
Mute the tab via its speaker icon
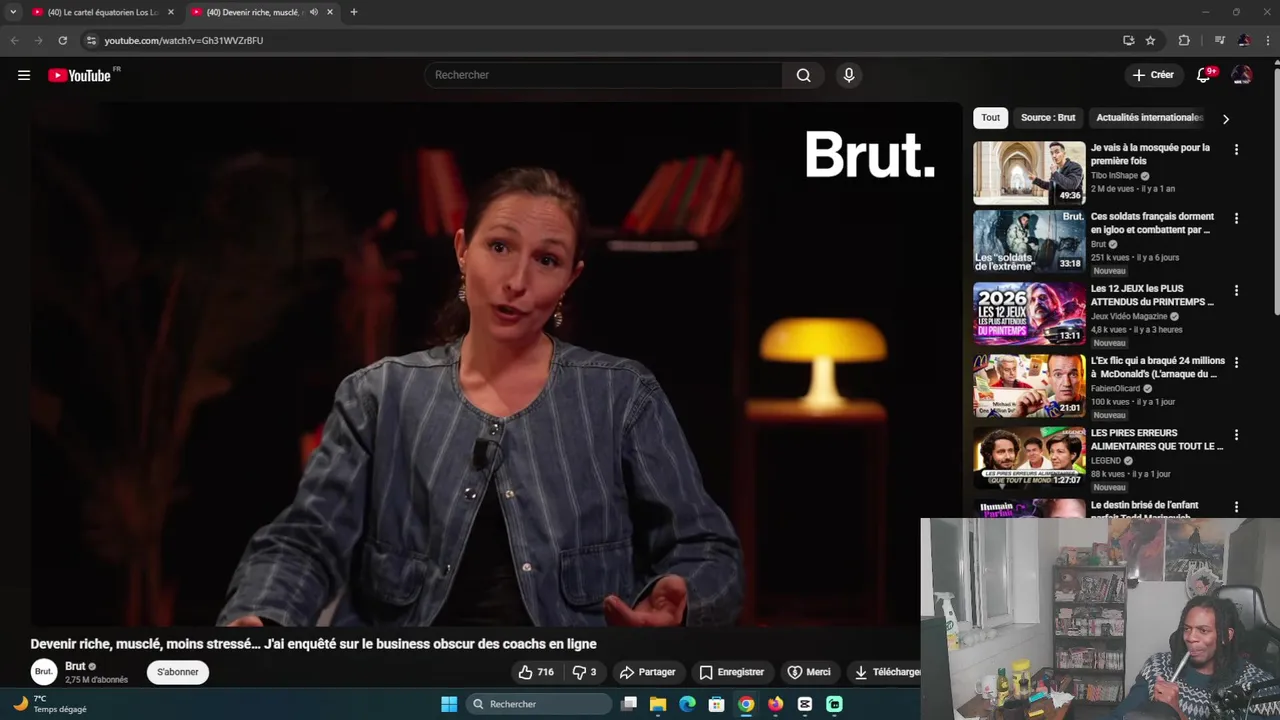click(x=313, y=12)
